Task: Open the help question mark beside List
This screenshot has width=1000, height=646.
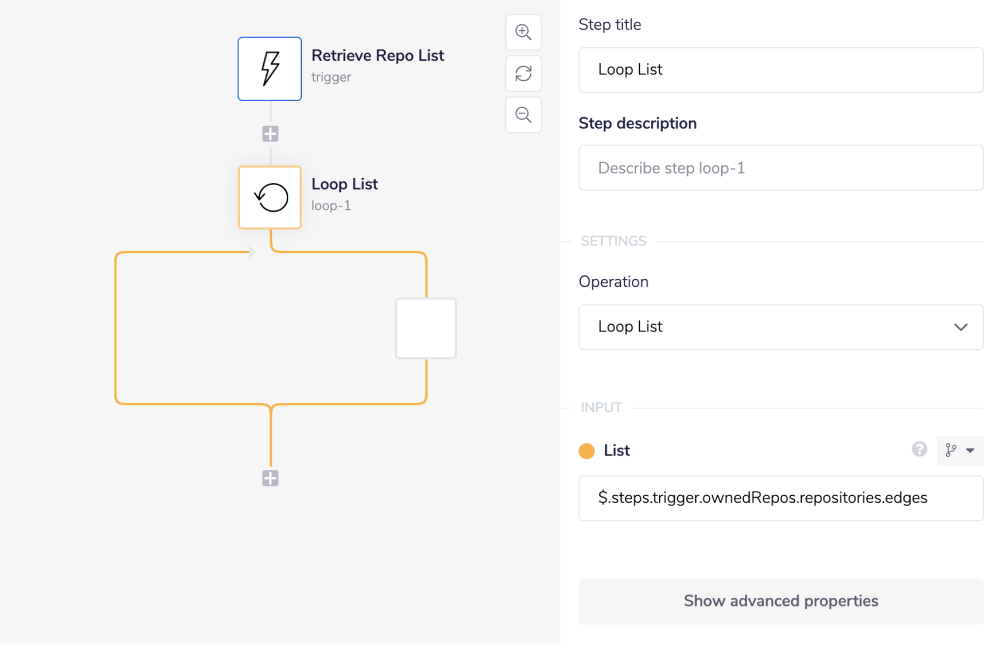Action: point(919,450)
